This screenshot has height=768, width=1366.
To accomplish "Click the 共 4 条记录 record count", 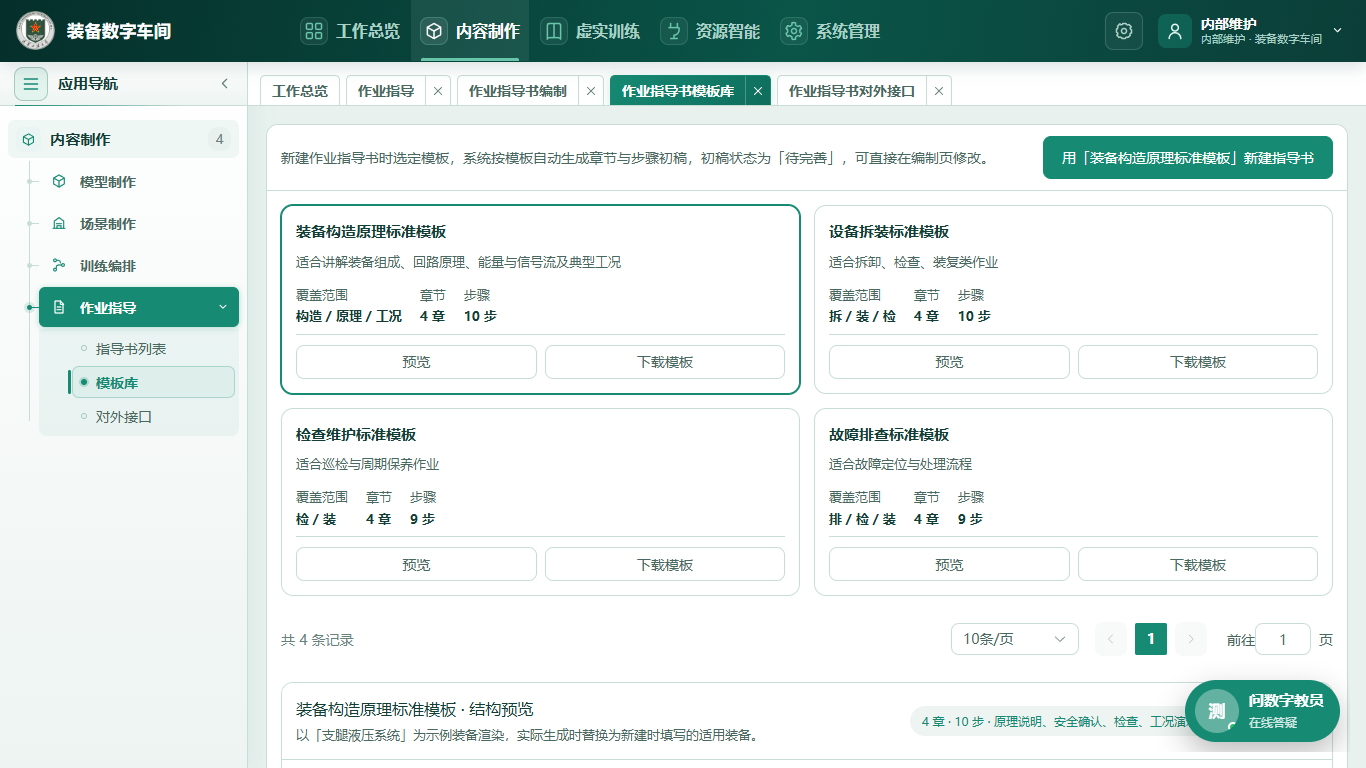I will click(x=317, y=640).
